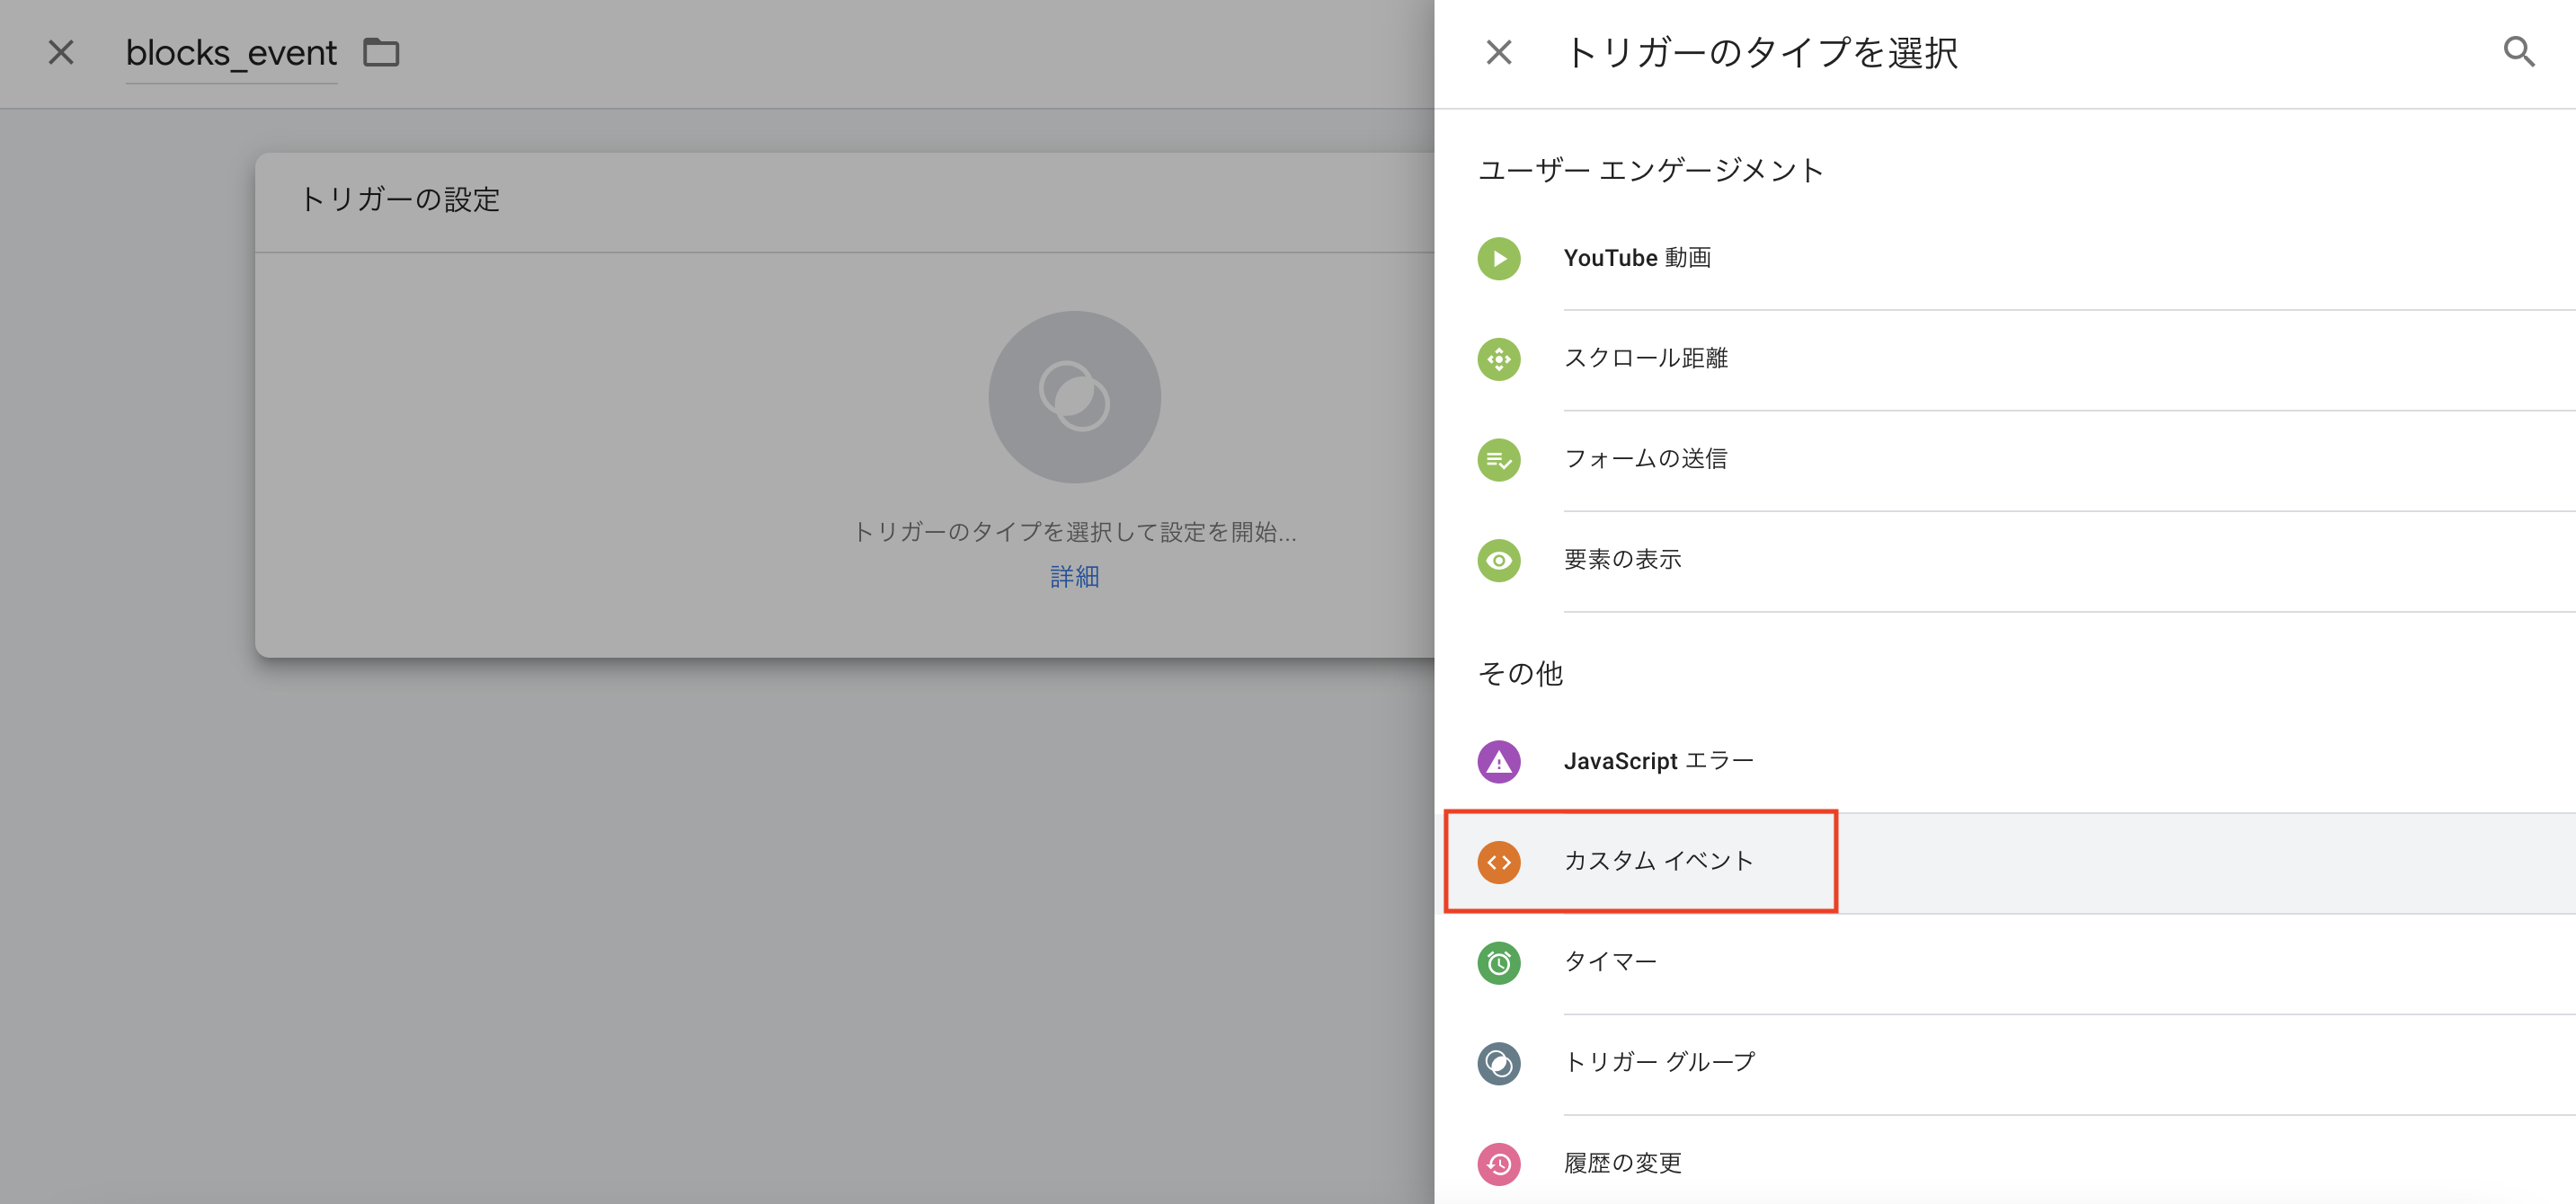The image size is (2576, 1204).
Task: Edit the blocks_event trigger name field
Action: point(231,53)
